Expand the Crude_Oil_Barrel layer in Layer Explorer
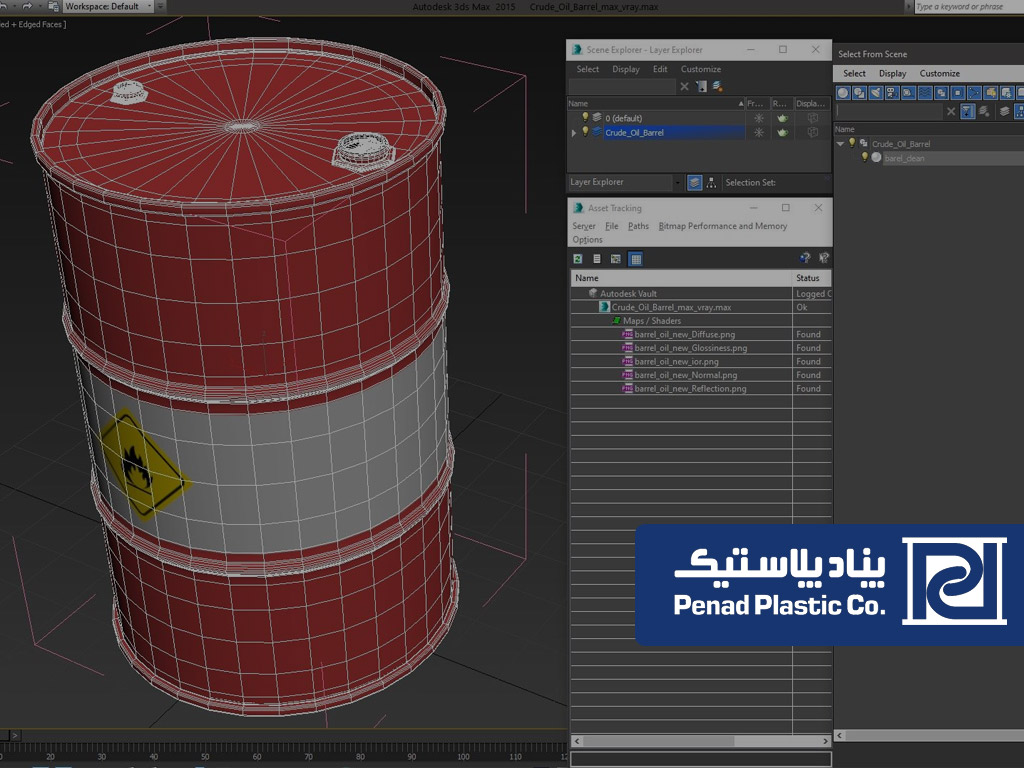Image resolution: width=1024 pixels, height=768 pixels. pos(574,132)
